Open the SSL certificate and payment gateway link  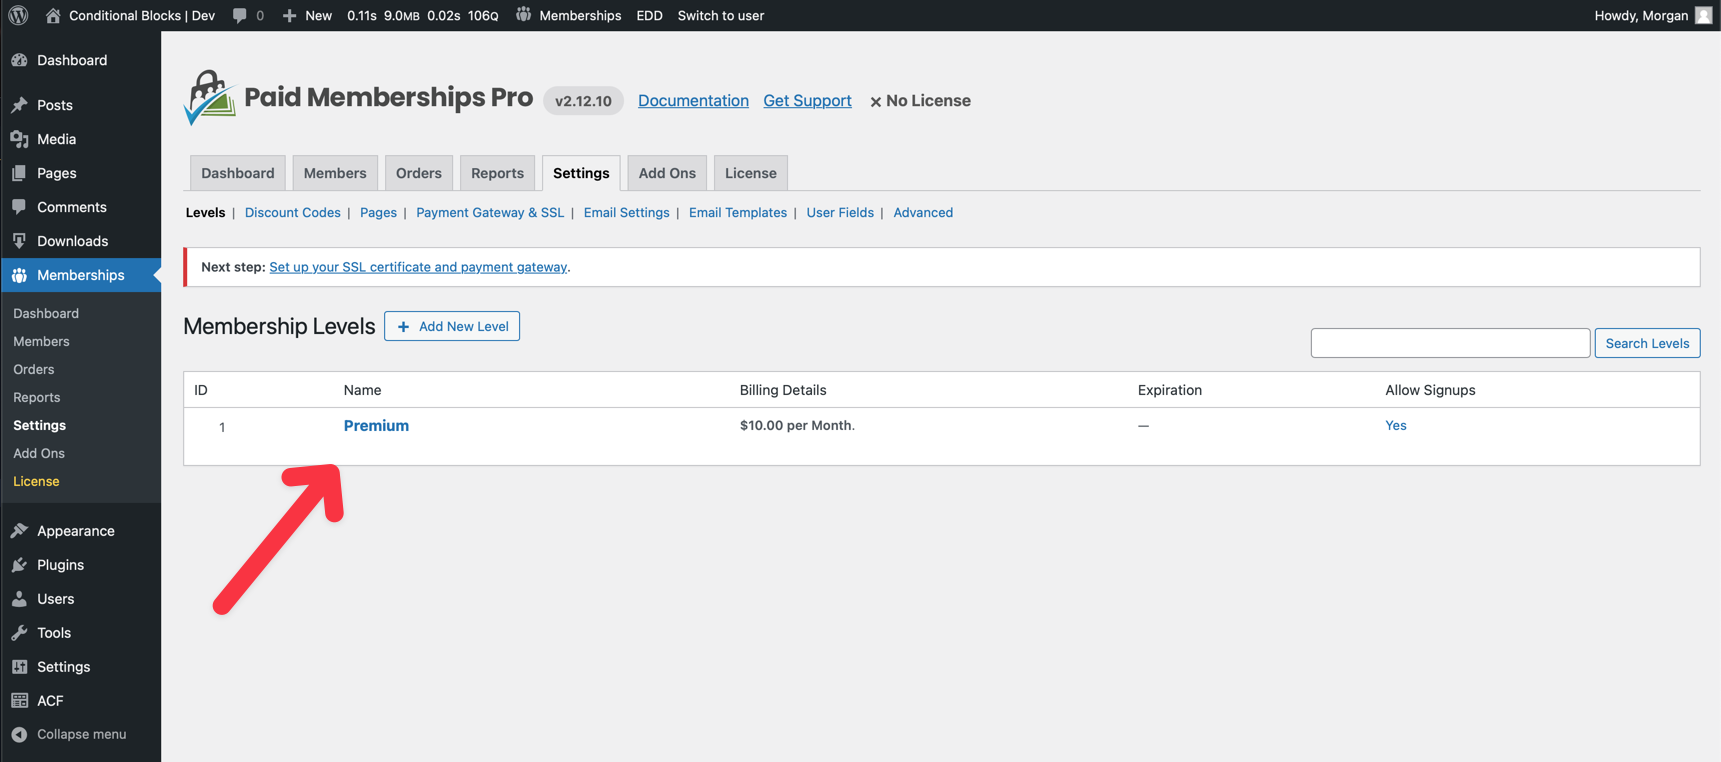418,267
